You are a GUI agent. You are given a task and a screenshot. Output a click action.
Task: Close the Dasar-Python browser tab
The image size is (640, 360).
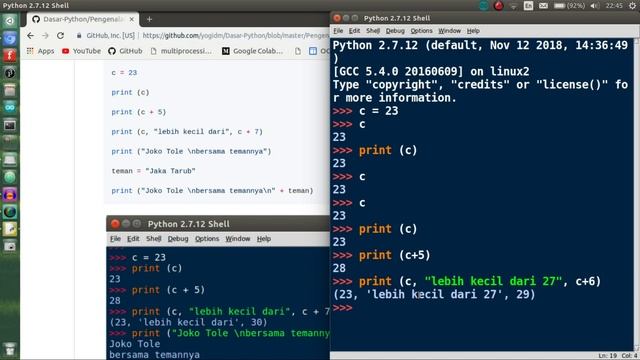click(x=131, y=19)
